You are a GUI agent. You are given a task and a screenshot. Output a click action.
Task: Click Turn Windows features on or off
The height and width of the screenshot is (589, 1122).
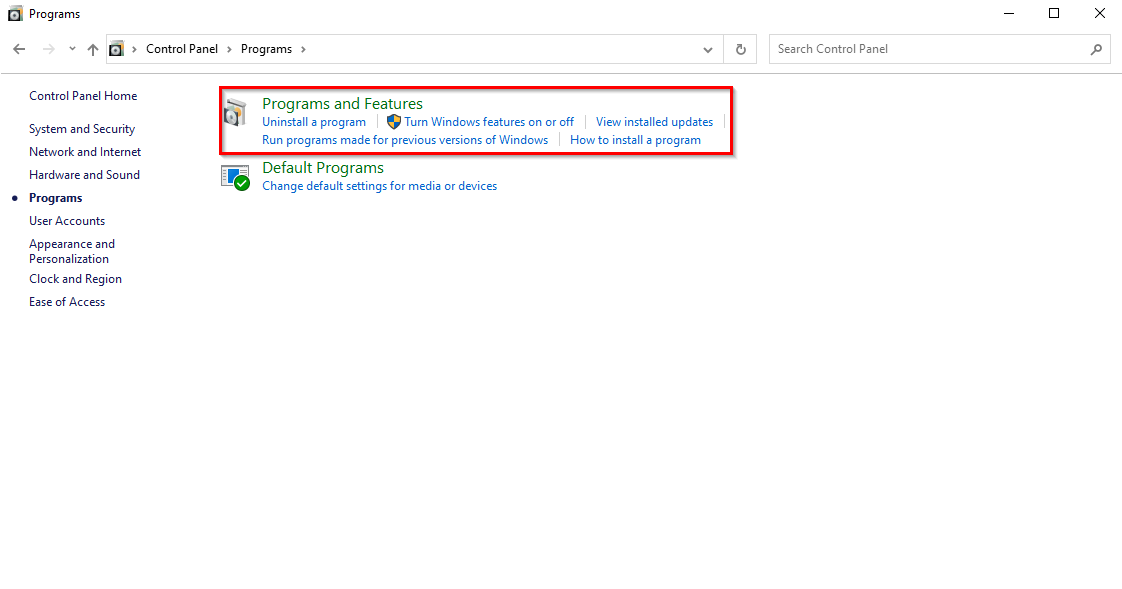point(489,122)
